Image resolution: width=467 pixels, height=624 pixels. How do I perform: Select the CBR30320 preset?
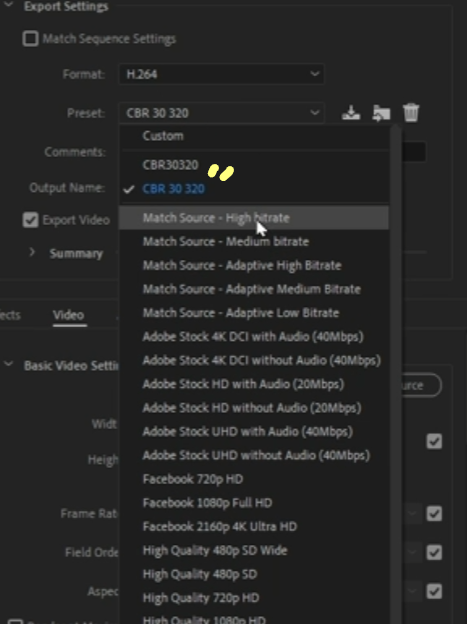coord(254,165)
